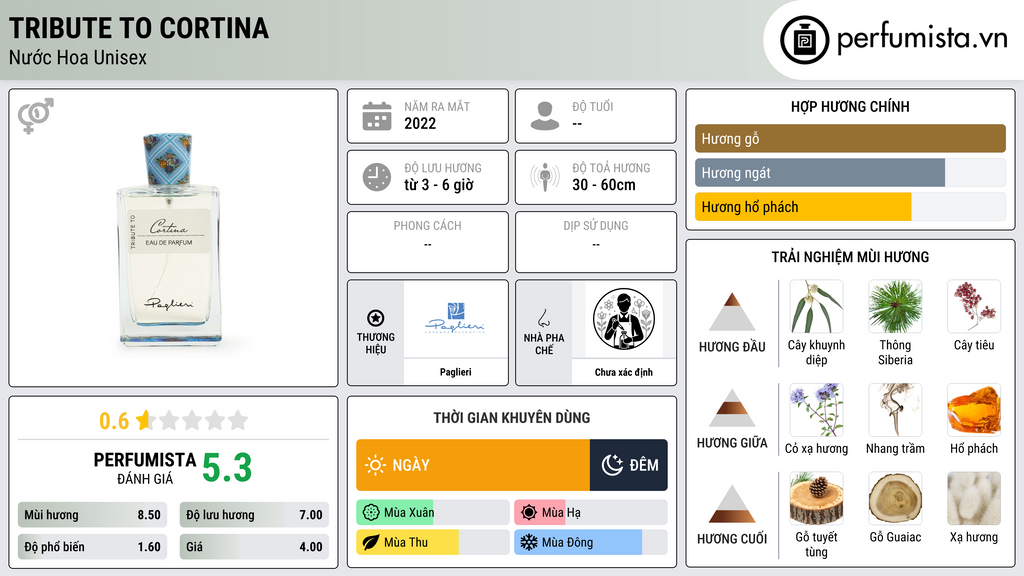This screenshot has width=1024, height=576.
Task: Open the Cây tiêu note image
Action: click(974, 307)
